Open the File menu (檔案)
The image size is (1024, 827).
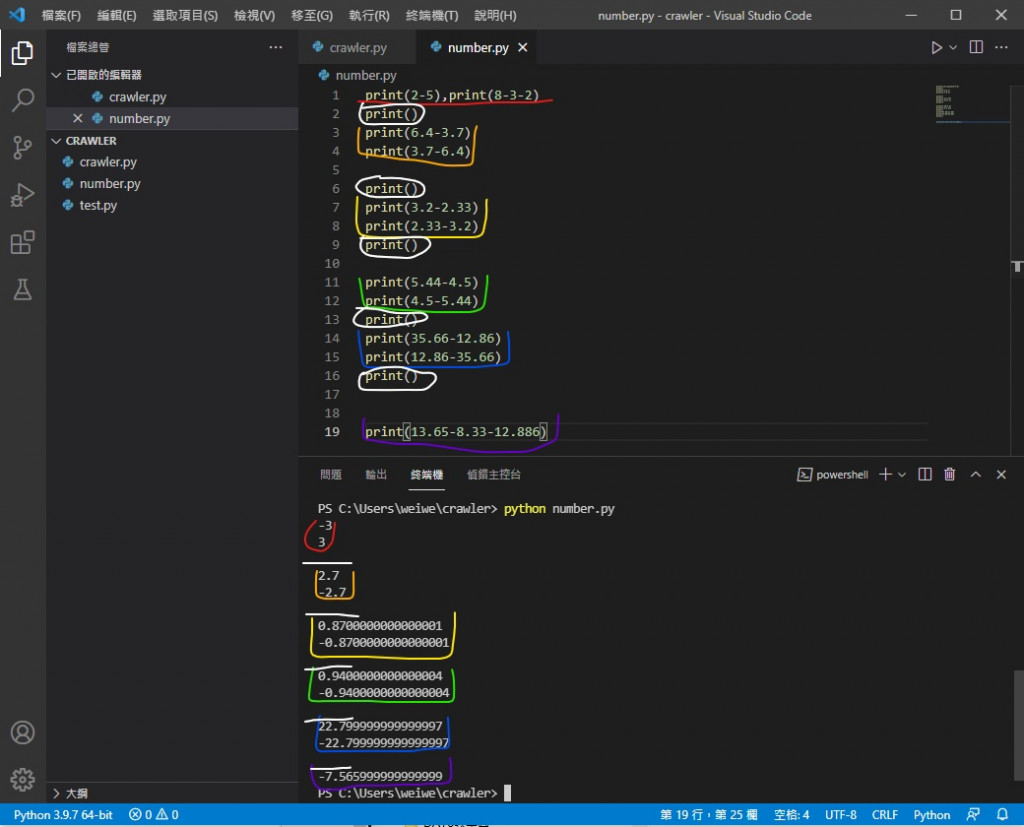tap(61, 15)
